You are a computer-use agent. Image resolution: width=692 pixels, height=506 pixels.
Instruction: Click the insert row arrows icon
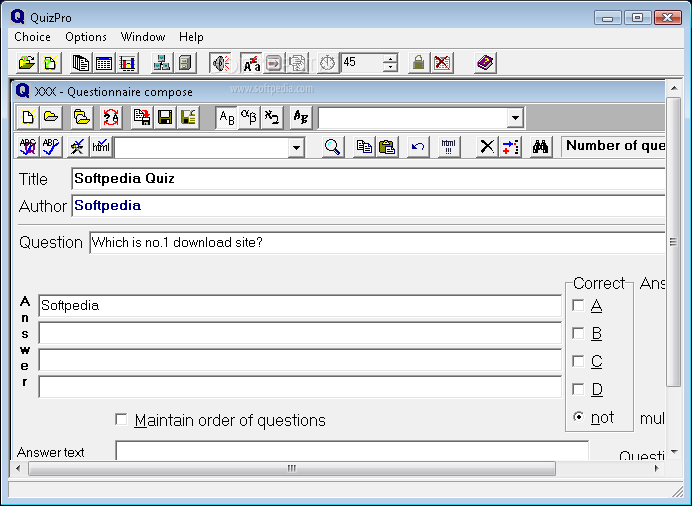pyautogui.click(x=510, y=146)
